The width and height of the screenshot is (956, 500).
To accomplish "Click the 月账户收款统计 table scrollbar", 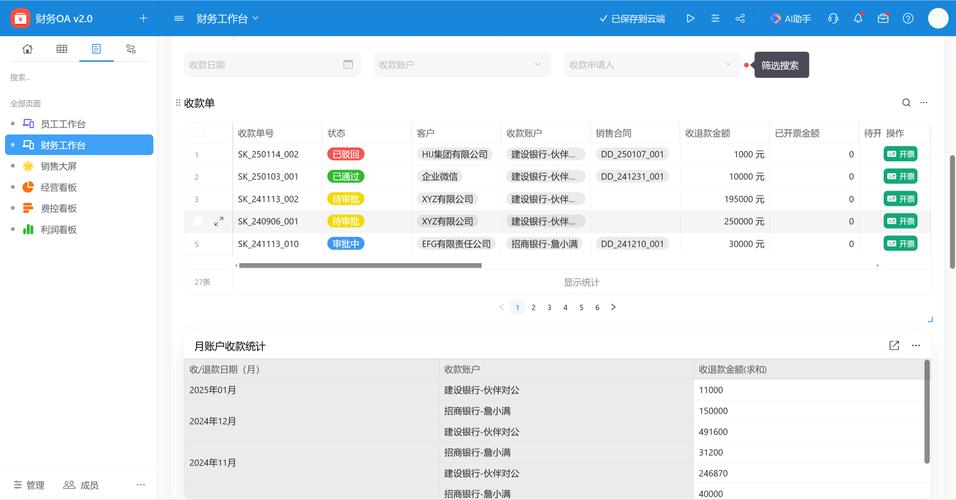I will coord(927,412).
